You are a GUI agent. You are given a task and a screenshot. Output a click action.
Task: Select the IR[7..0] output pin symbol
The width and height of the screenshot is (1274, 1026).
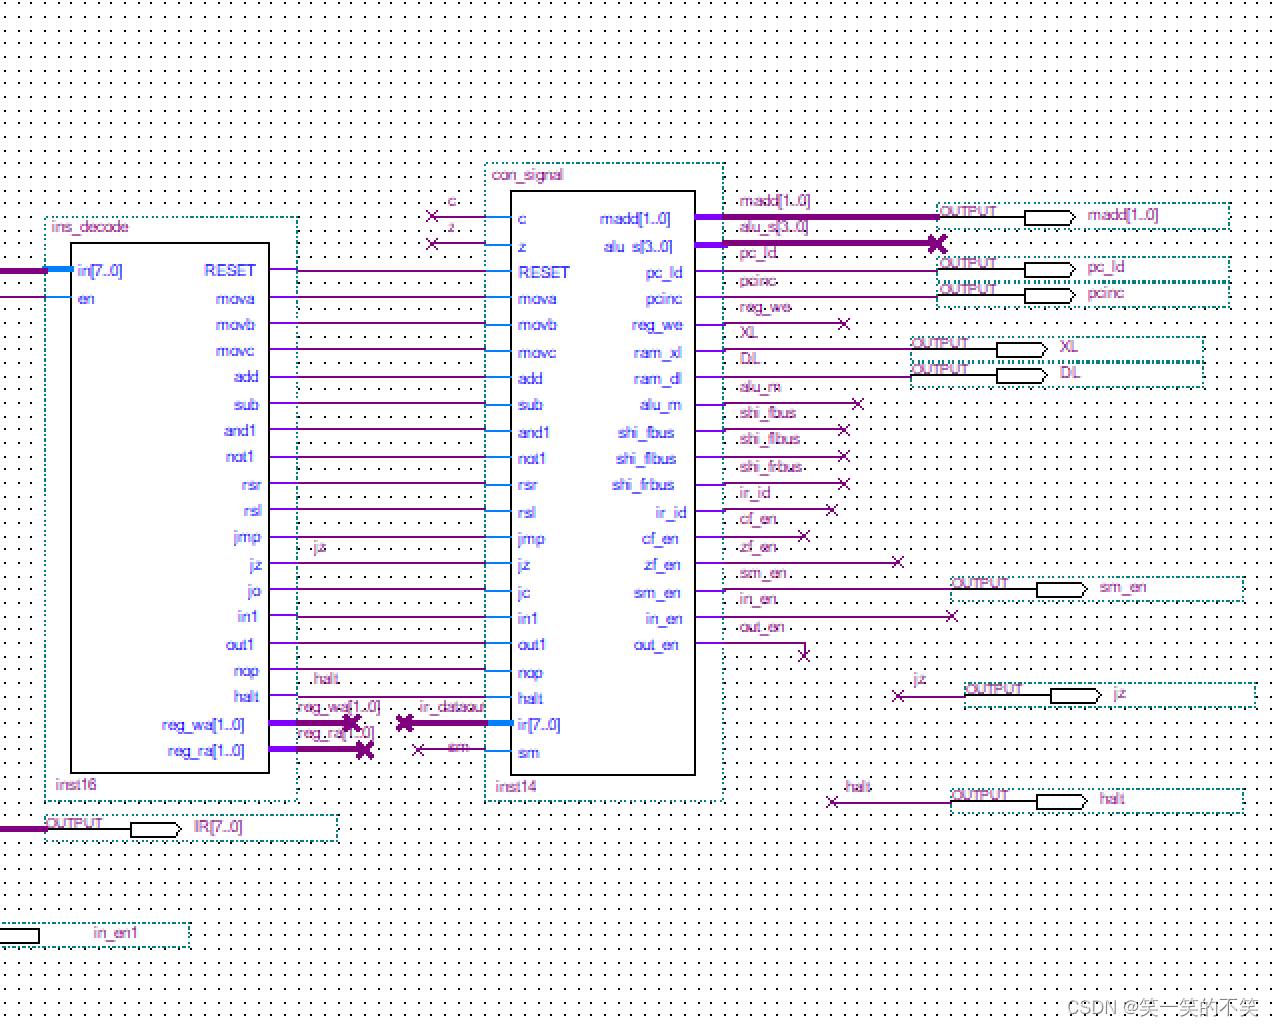click(155, 829)
